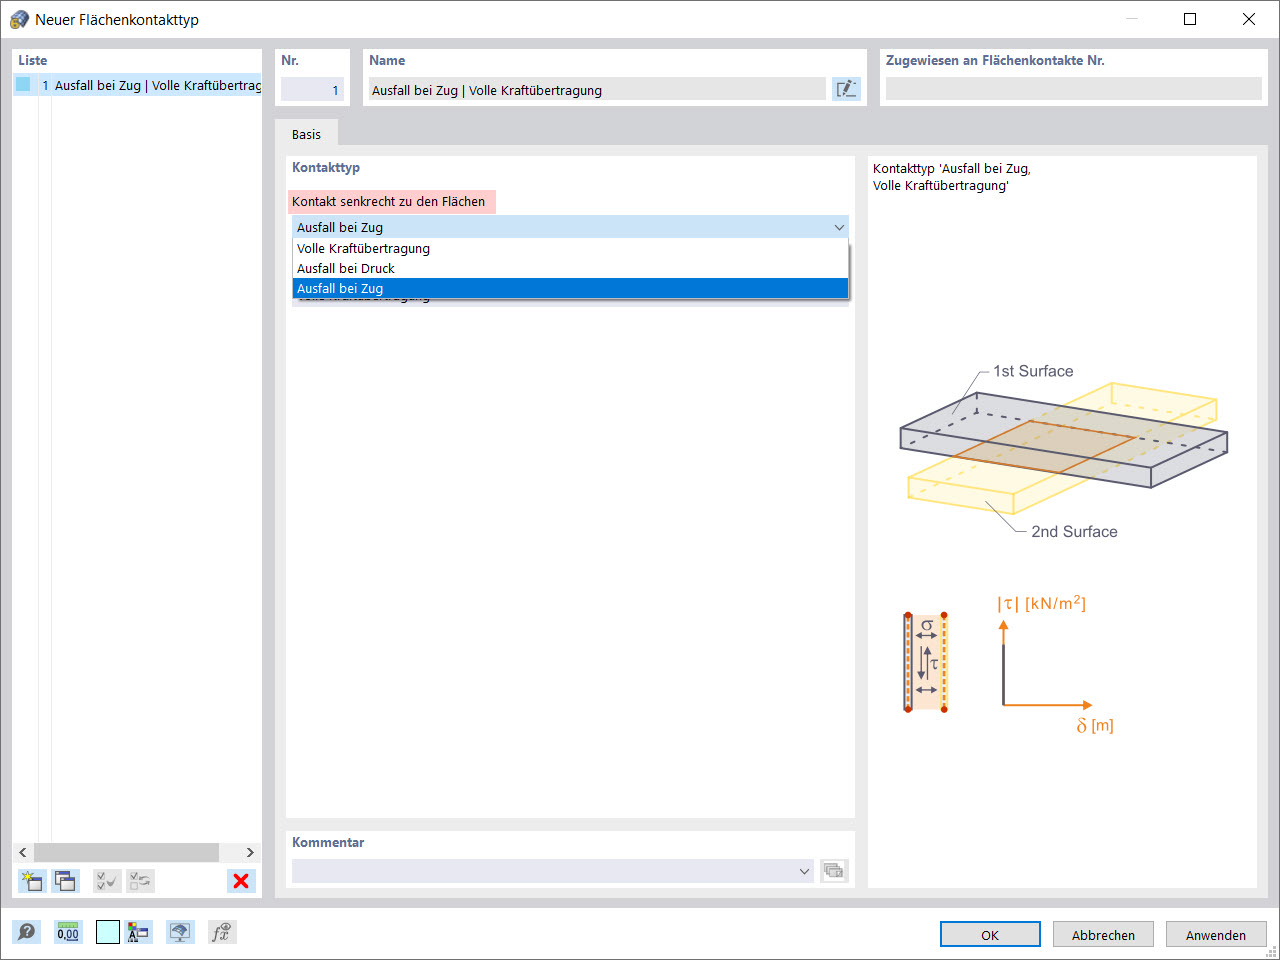Close the dialog window with X

pos(1249,19)
